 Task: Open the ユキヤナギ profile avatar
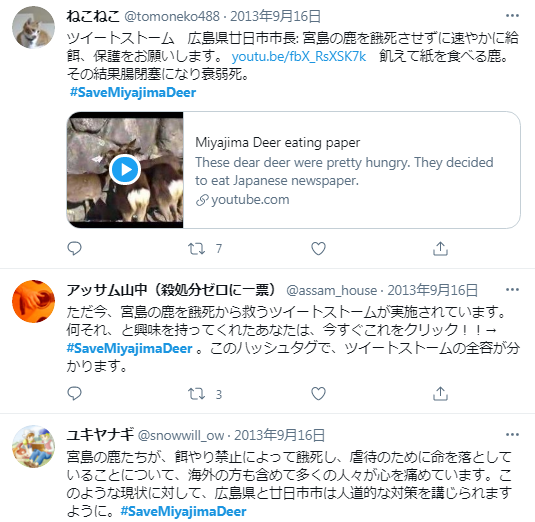pyautogui.click(x=33, y=446)
